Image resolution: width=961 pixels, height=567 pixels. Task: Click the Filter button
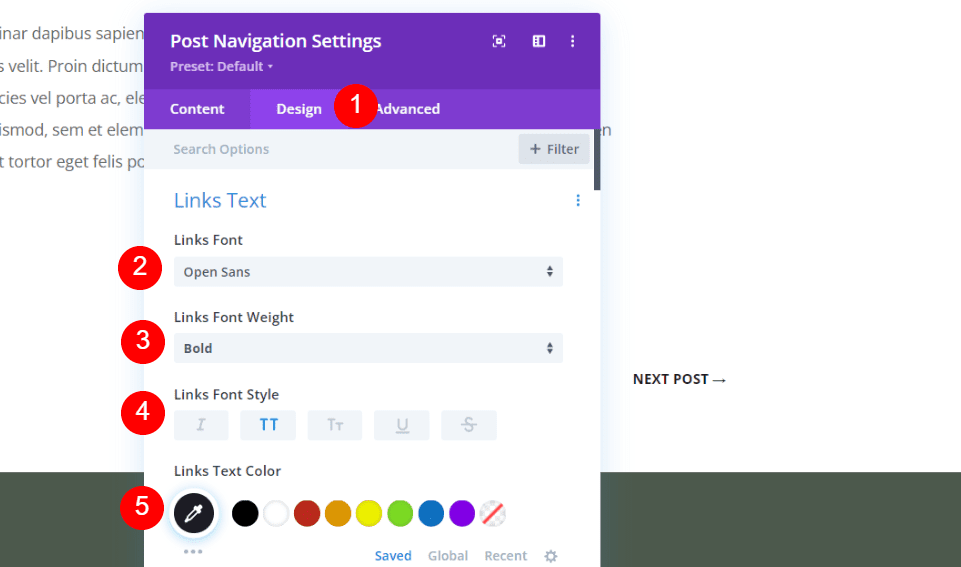554,149
